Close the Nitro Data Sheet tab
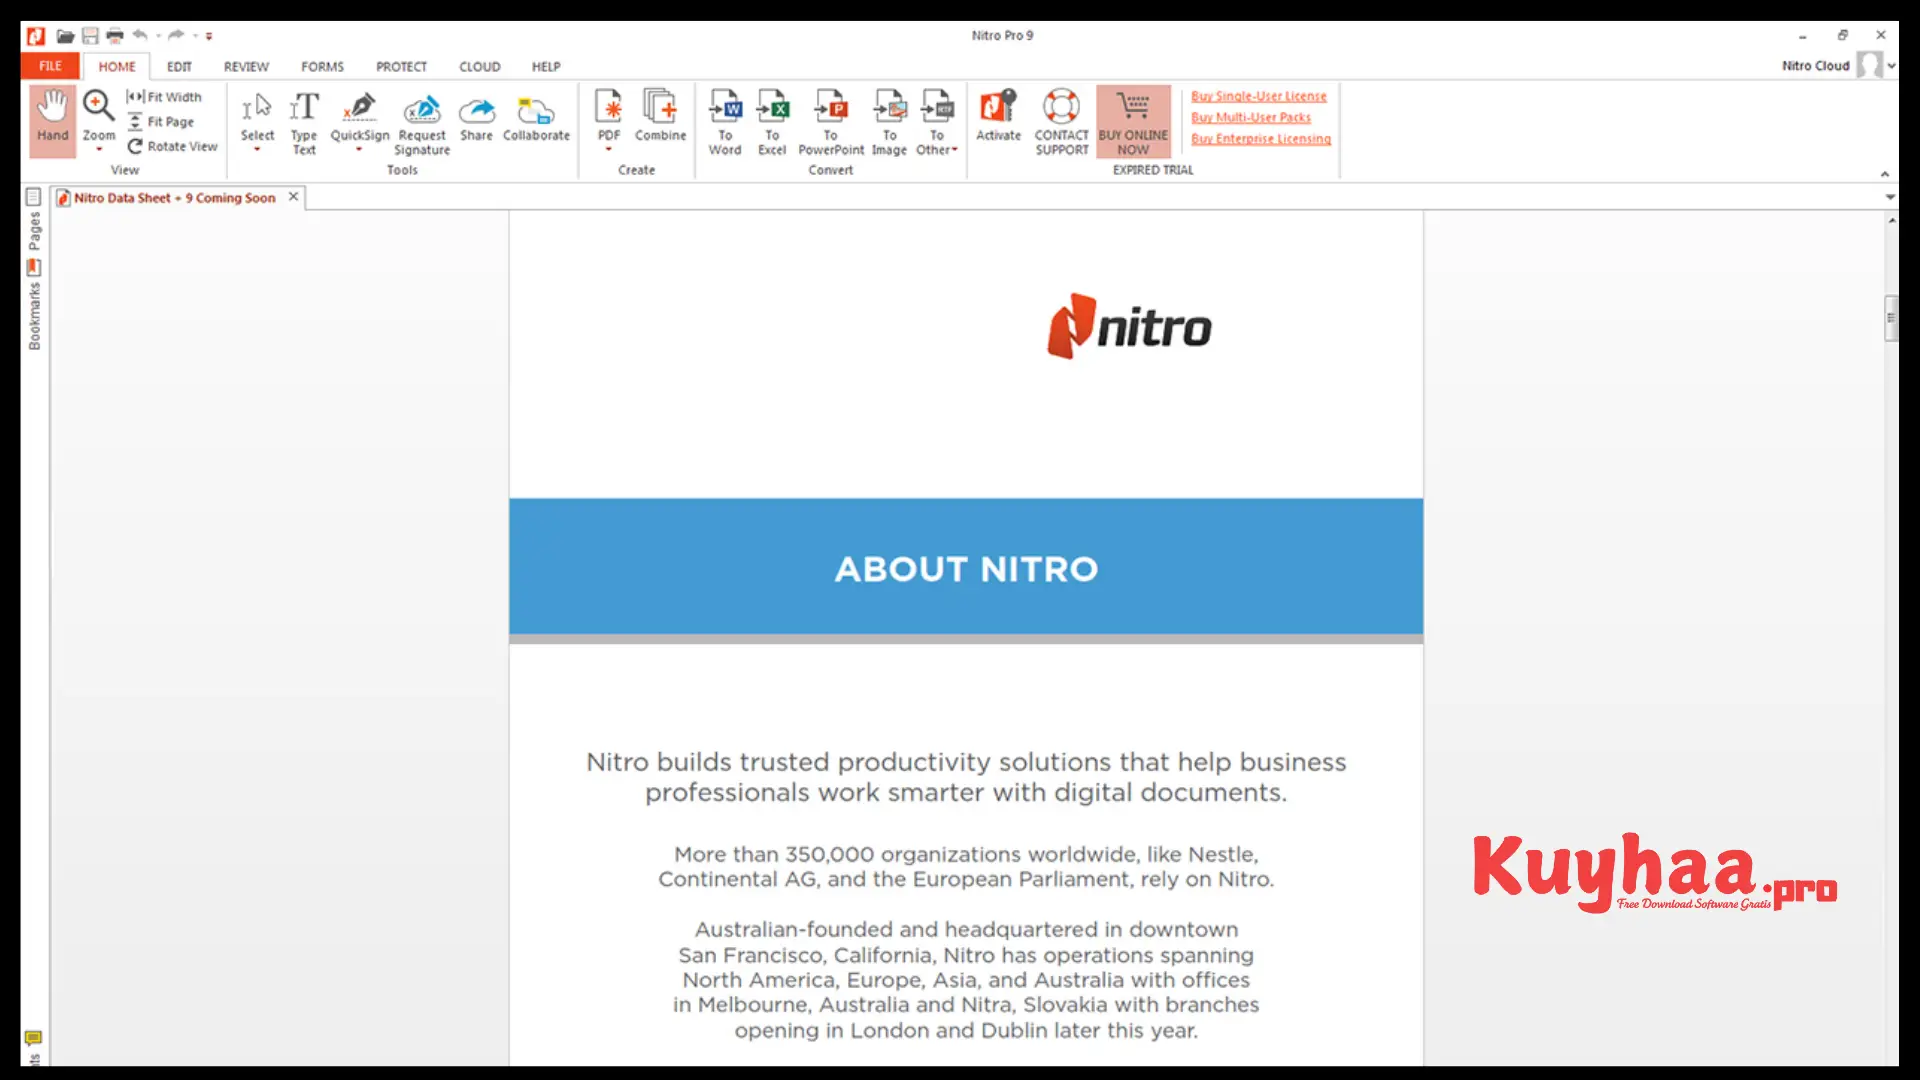 pos(293,197)
